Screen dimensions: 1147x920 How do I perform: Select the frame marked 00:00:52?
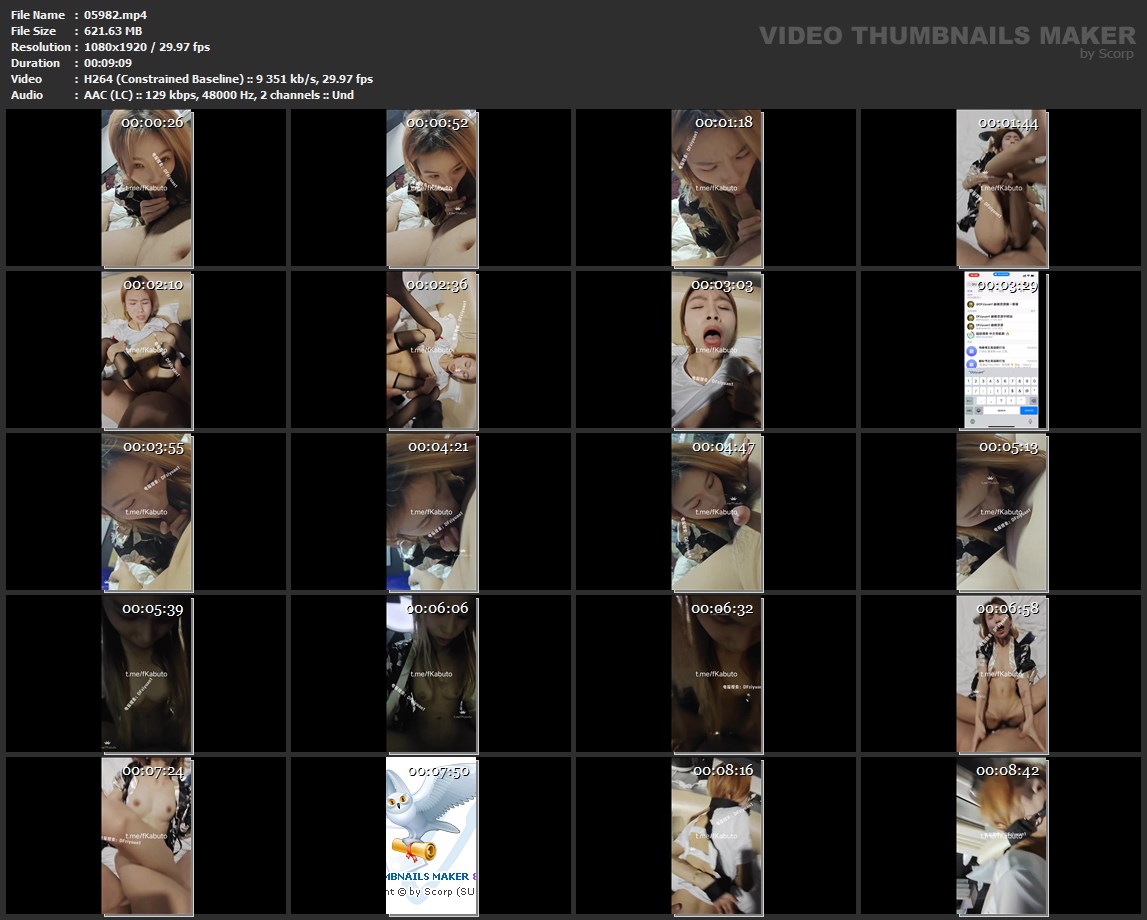432,188
